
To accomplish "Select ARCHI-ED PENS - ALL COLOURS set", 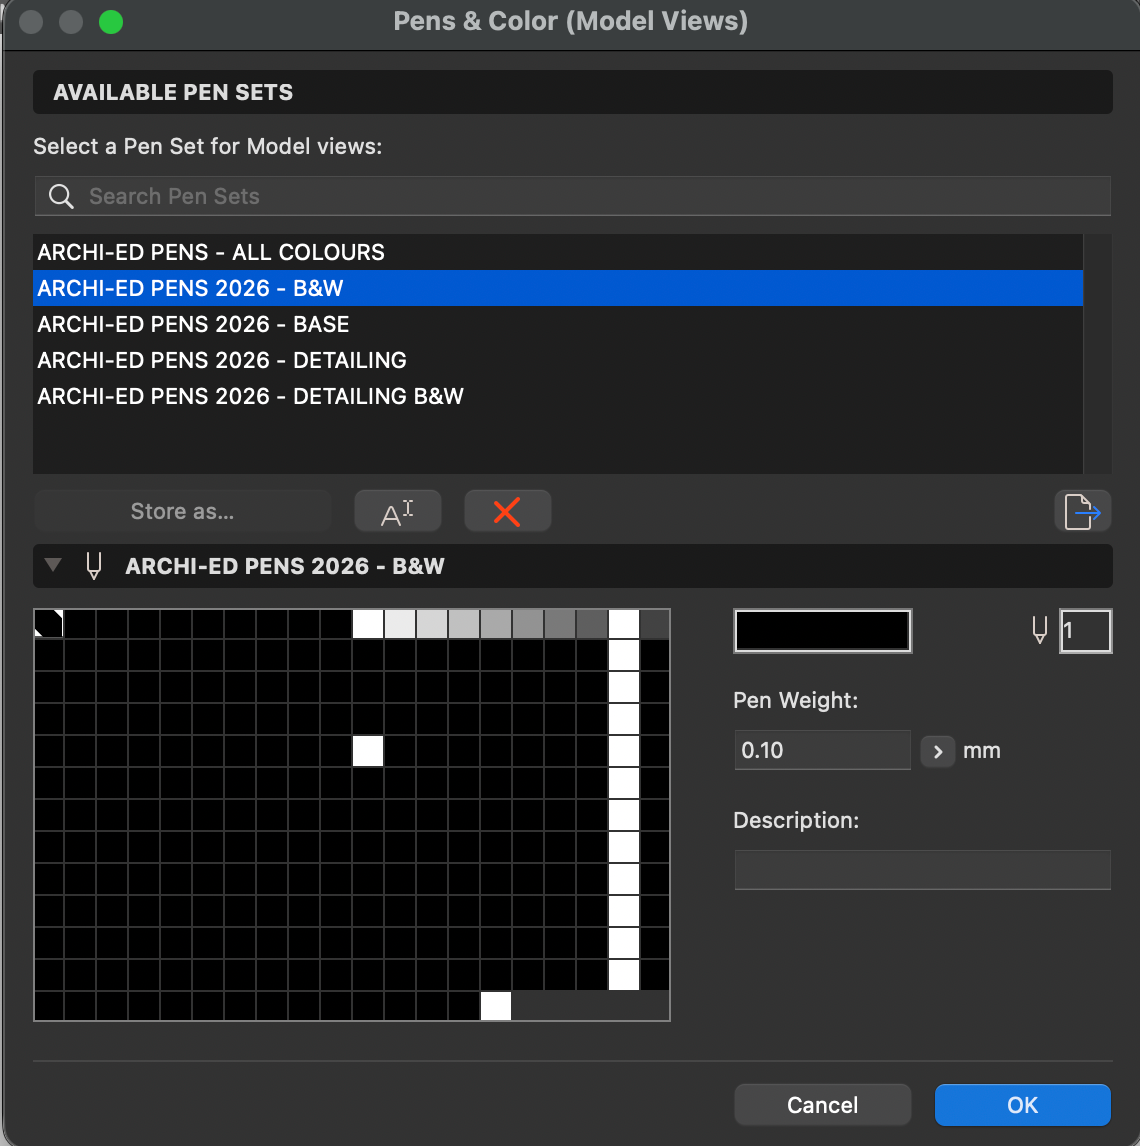I will pyautogui.click(x=211, y=252).
